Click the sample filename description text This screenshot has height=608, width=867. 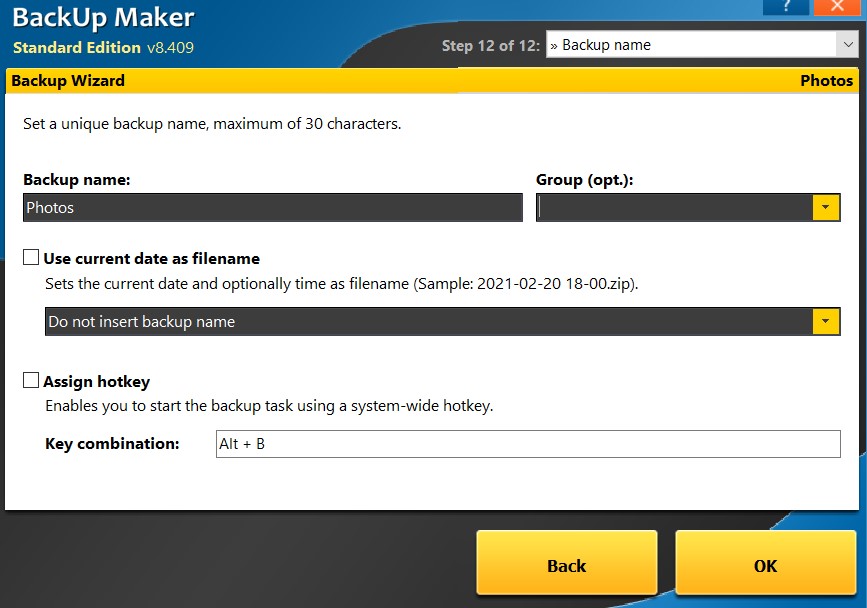point(342,284)
